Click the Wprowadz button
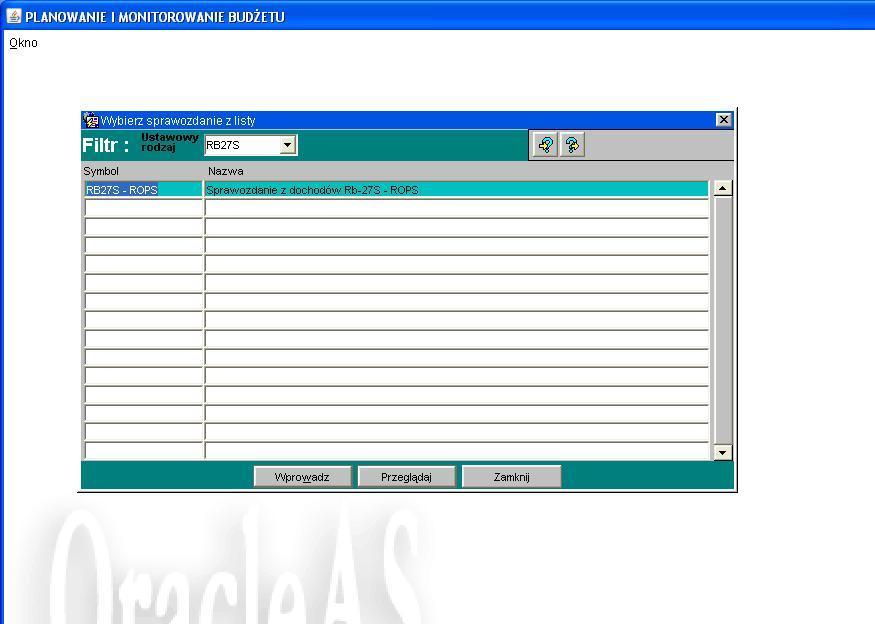Screen dimensions: 875x624 pyautogui.click(x=302, y=477)
